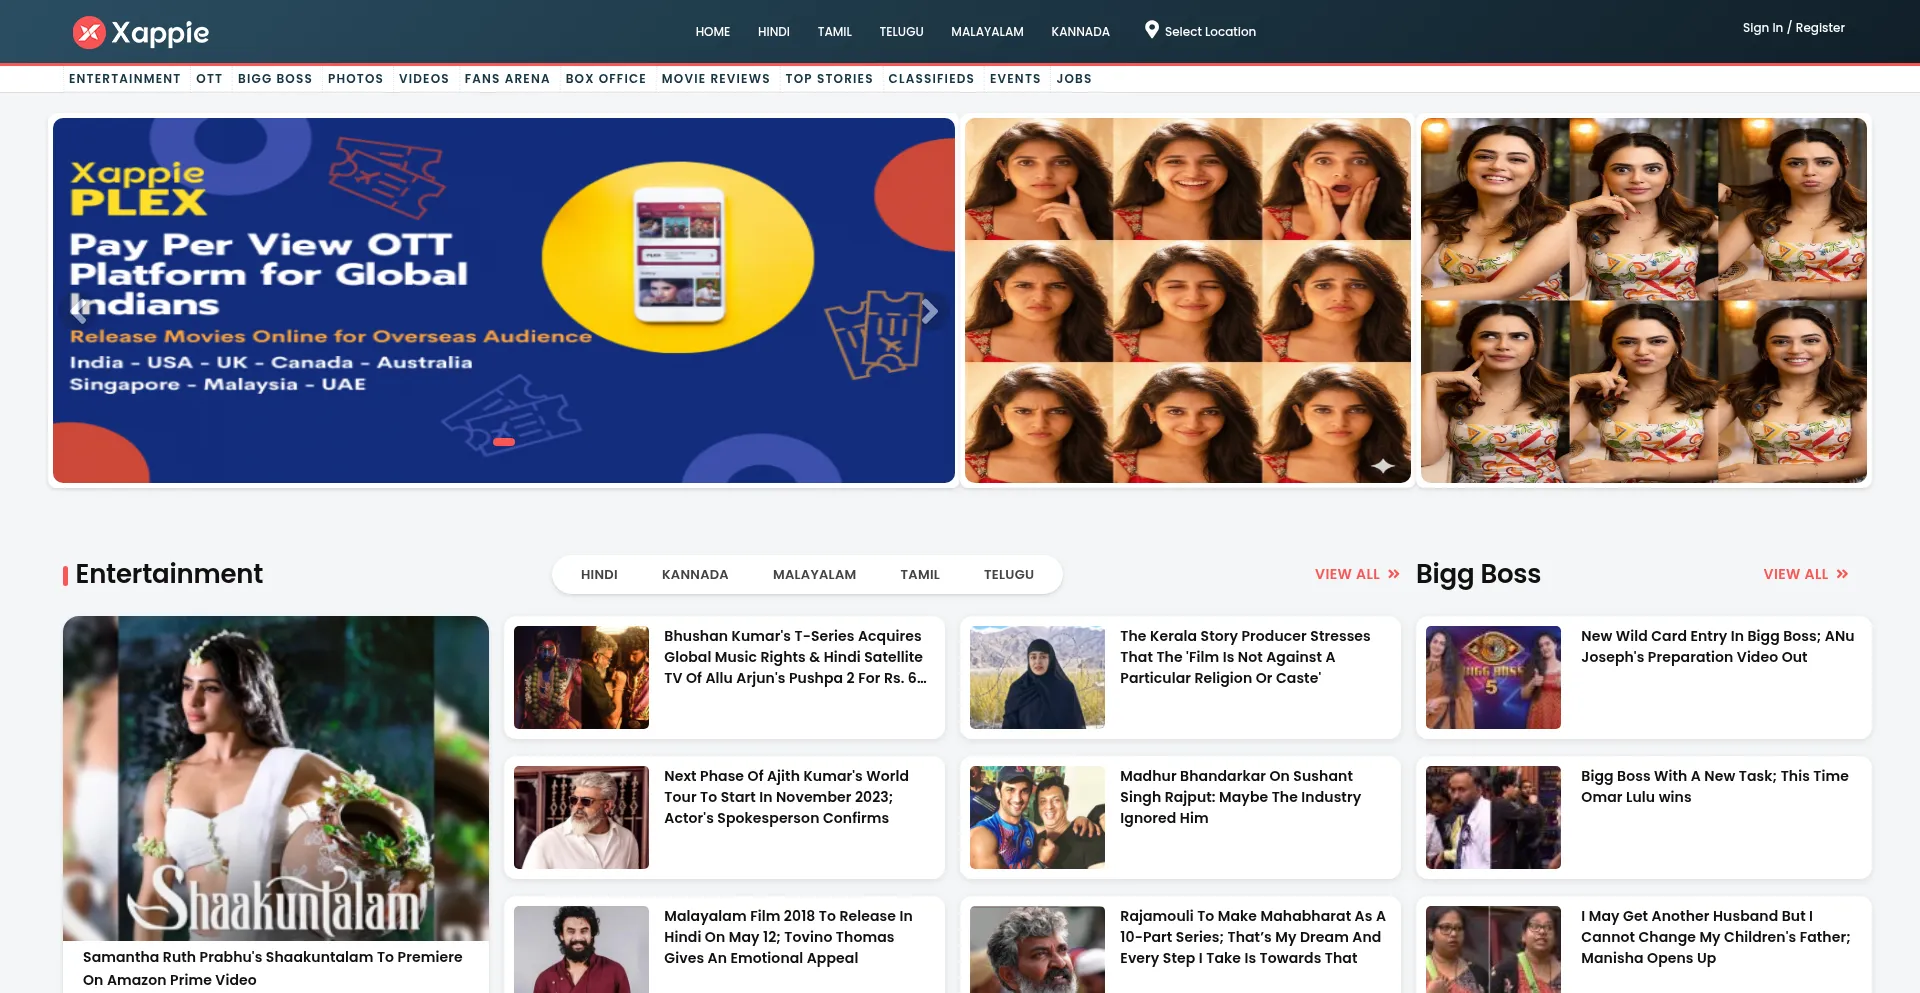Image resolution: width=1920 pixels, height=993 pixels.
Task: Click Sign In link
Action: pos(1762,28)
